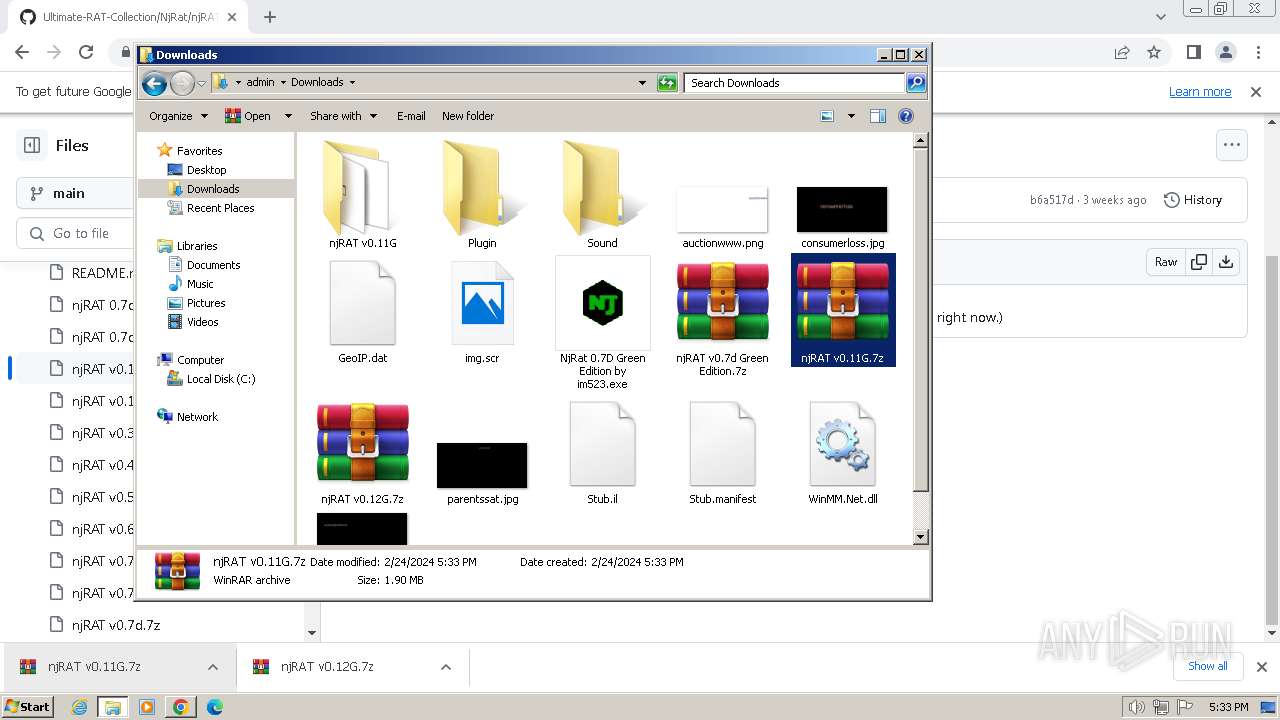
Task: Select Network in navigation pane
Action: pos(197,417)
